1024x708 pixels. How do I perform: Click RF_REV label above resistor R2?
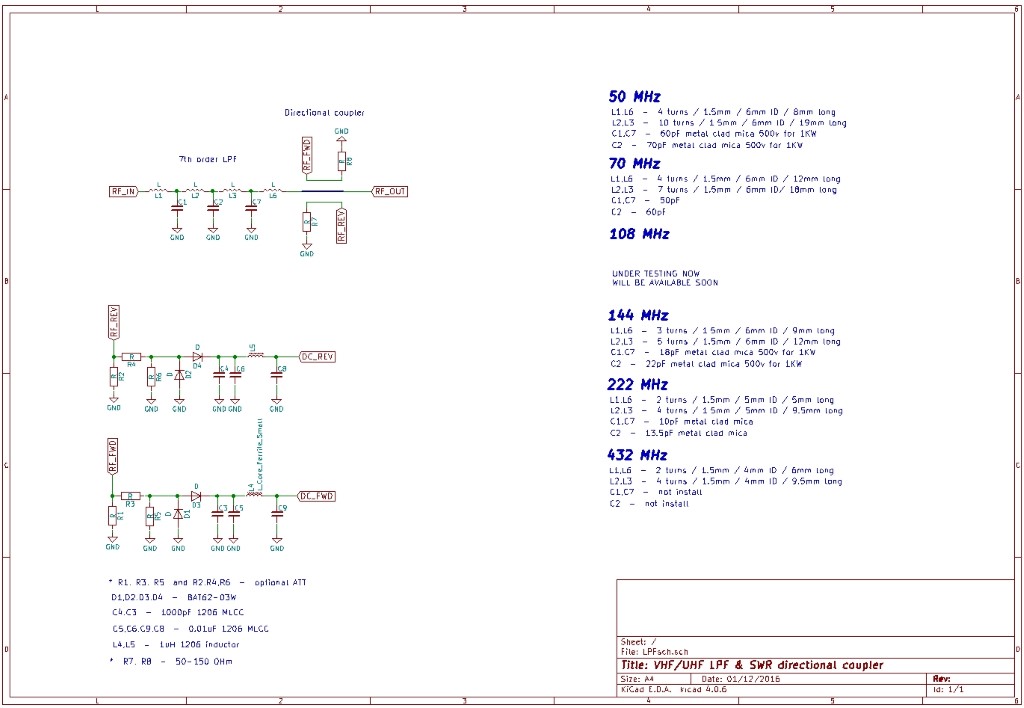(114, 322)
